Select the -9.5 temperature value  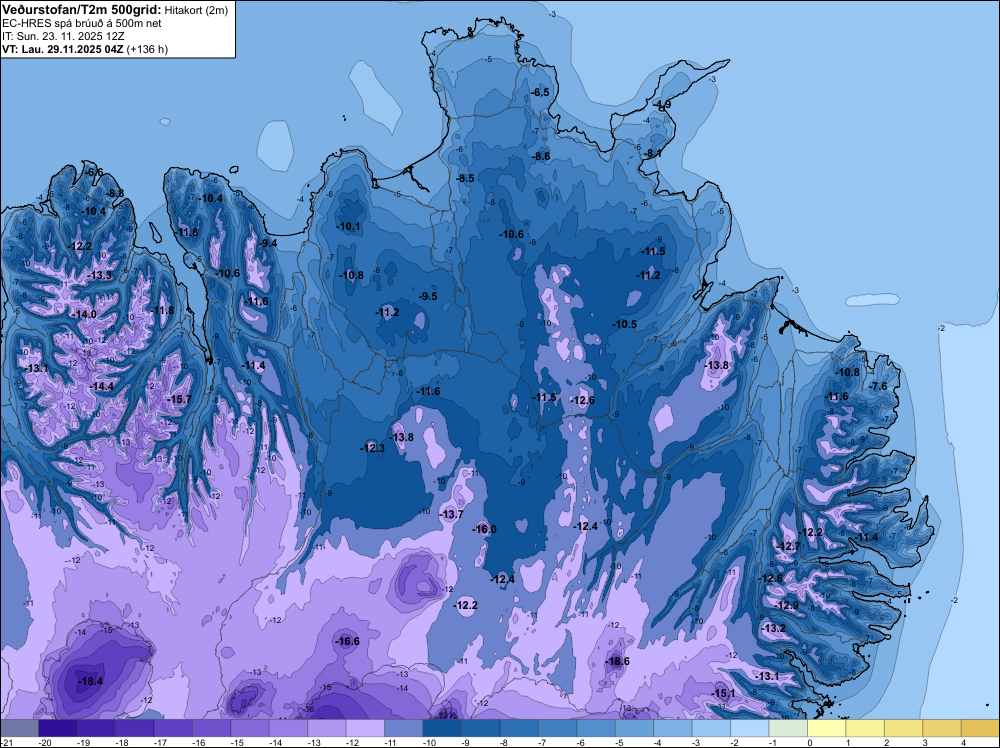tap(427, 297)
